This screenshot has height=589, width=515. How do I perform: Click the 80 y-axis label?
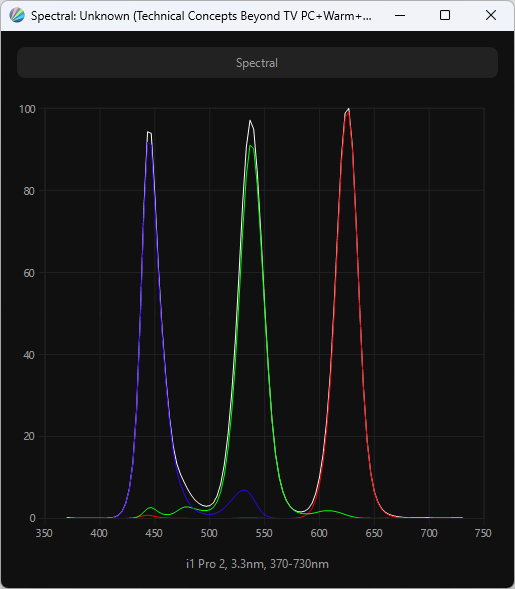point(29,191)
